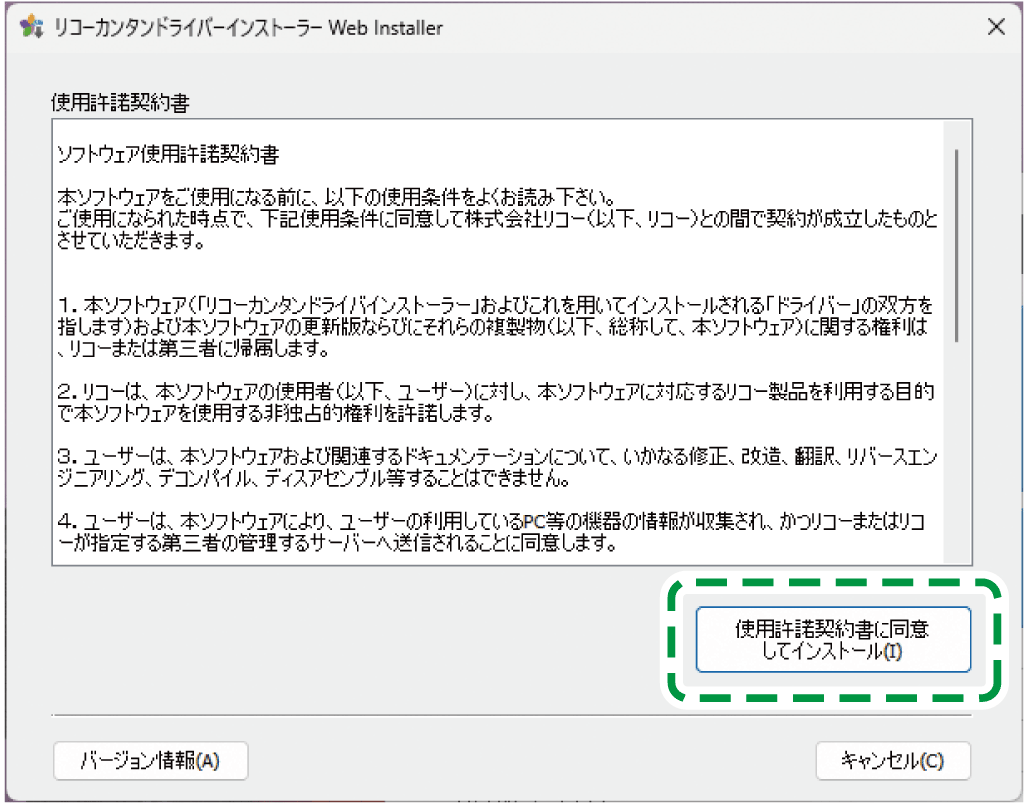The width and height of the screenshot is (1028, 807).
Task: Click the Ricoh installer icon in title bar
Action: coord(32,27)
